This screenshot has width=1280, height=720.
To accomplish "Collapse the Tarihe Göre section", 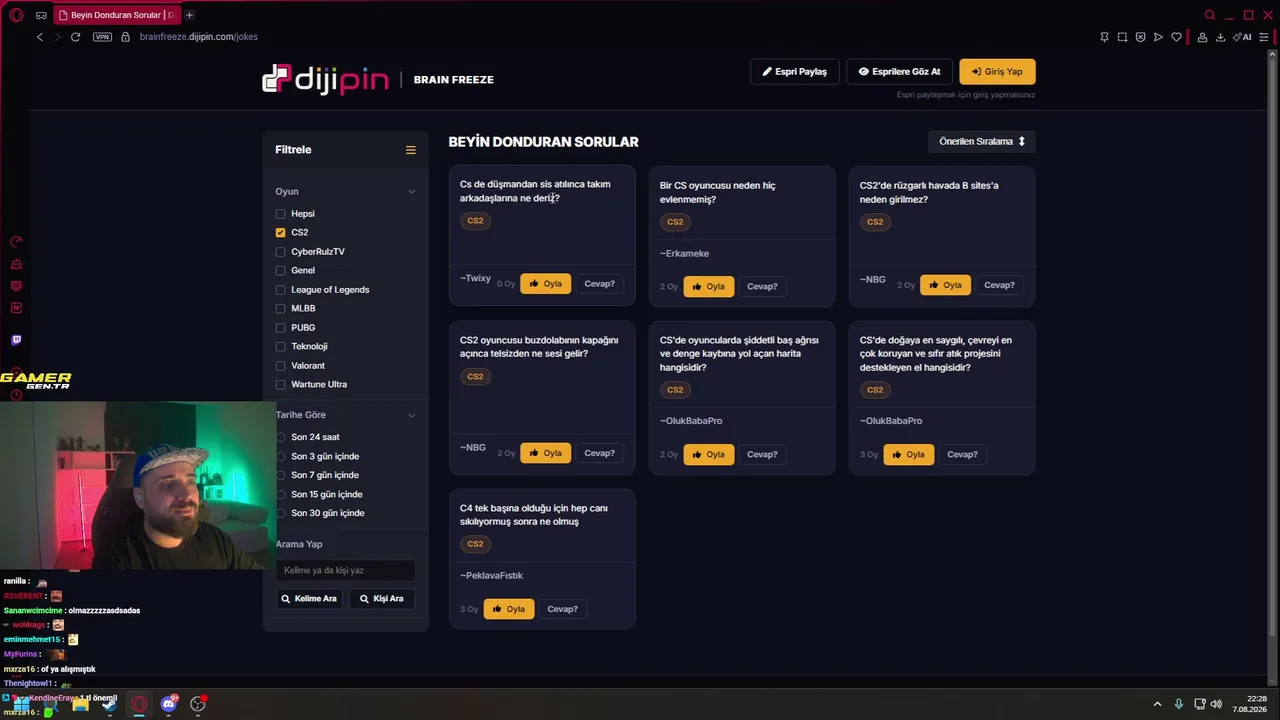I will coord(411,415).
